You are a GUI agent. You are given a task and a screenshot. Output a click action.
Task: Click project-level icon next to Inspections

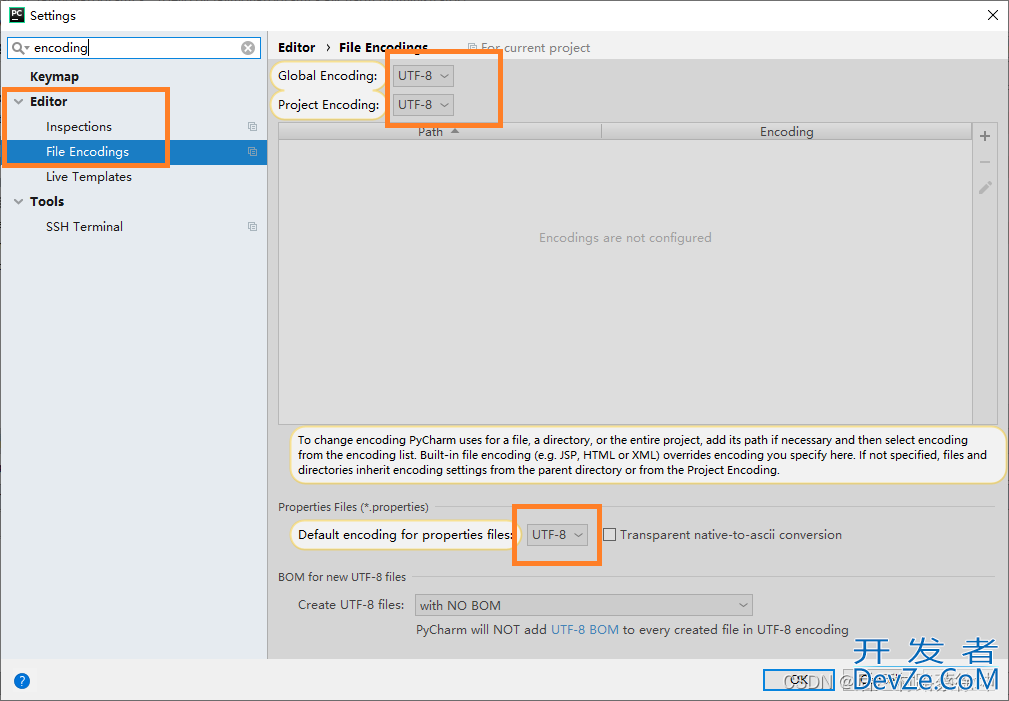coord(252,127)
